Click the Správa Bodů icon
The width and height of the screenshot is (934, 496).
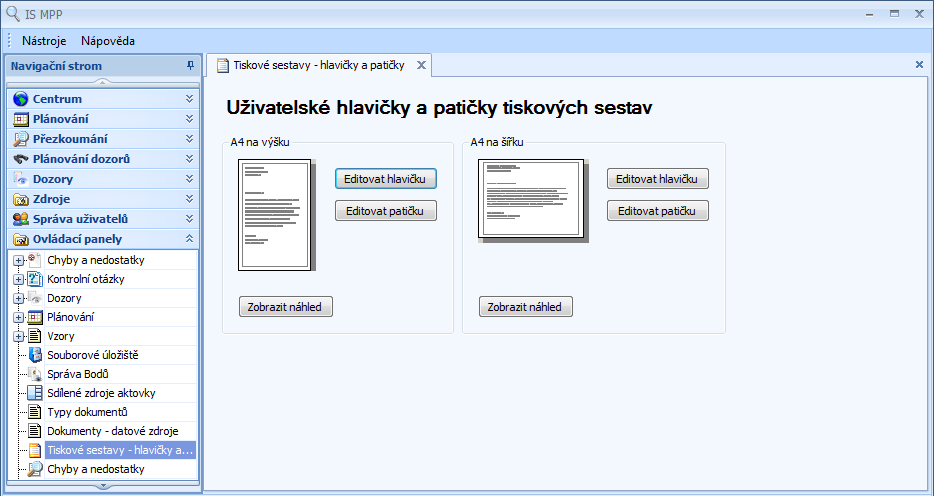click(x=35, y=374)
